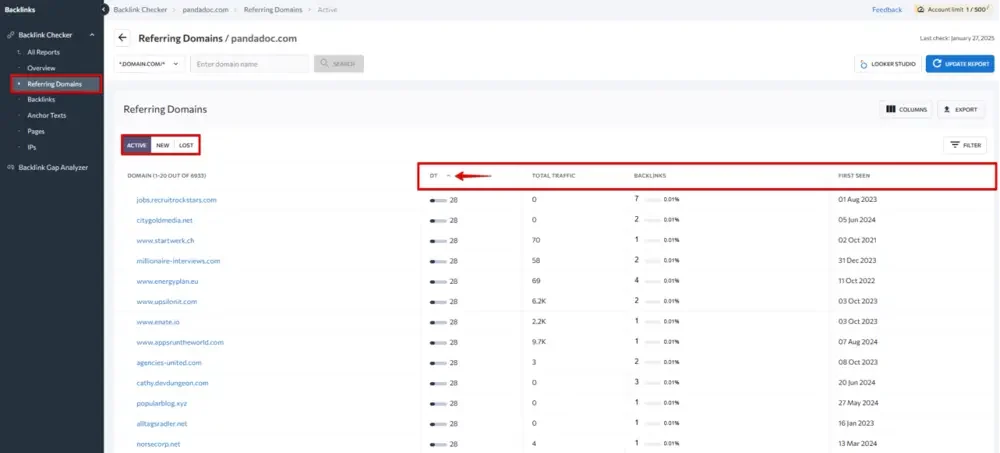Click the Export button
Image resolution: width=1000 pixels, height=453 pixels.
click(x=960, y=110)
